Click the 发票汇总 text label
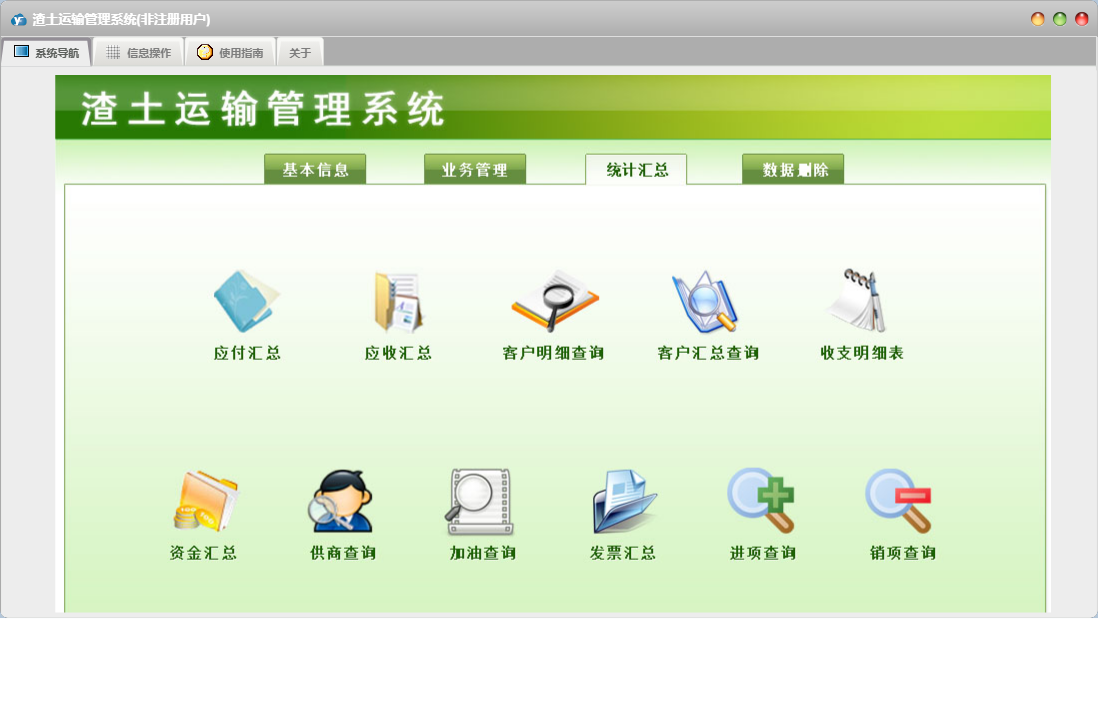The width and height of the screenshot is (1098, 719). click(623, 553)
